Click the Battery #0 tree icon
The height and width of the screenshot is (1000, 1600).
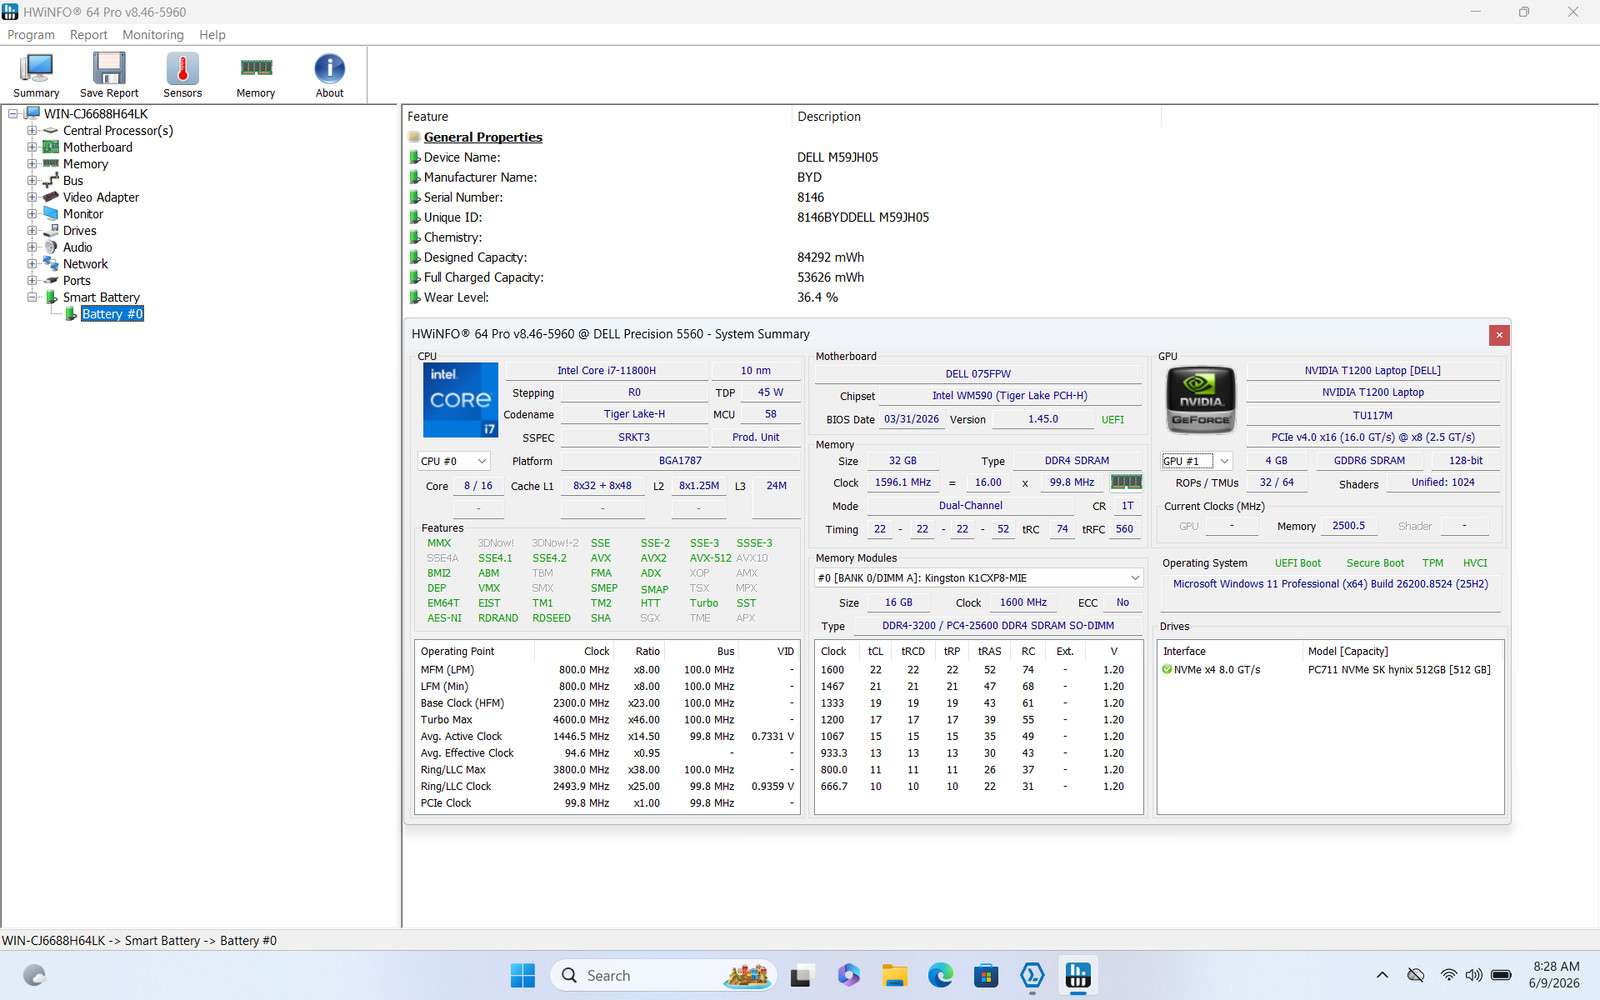pos(71,314)
